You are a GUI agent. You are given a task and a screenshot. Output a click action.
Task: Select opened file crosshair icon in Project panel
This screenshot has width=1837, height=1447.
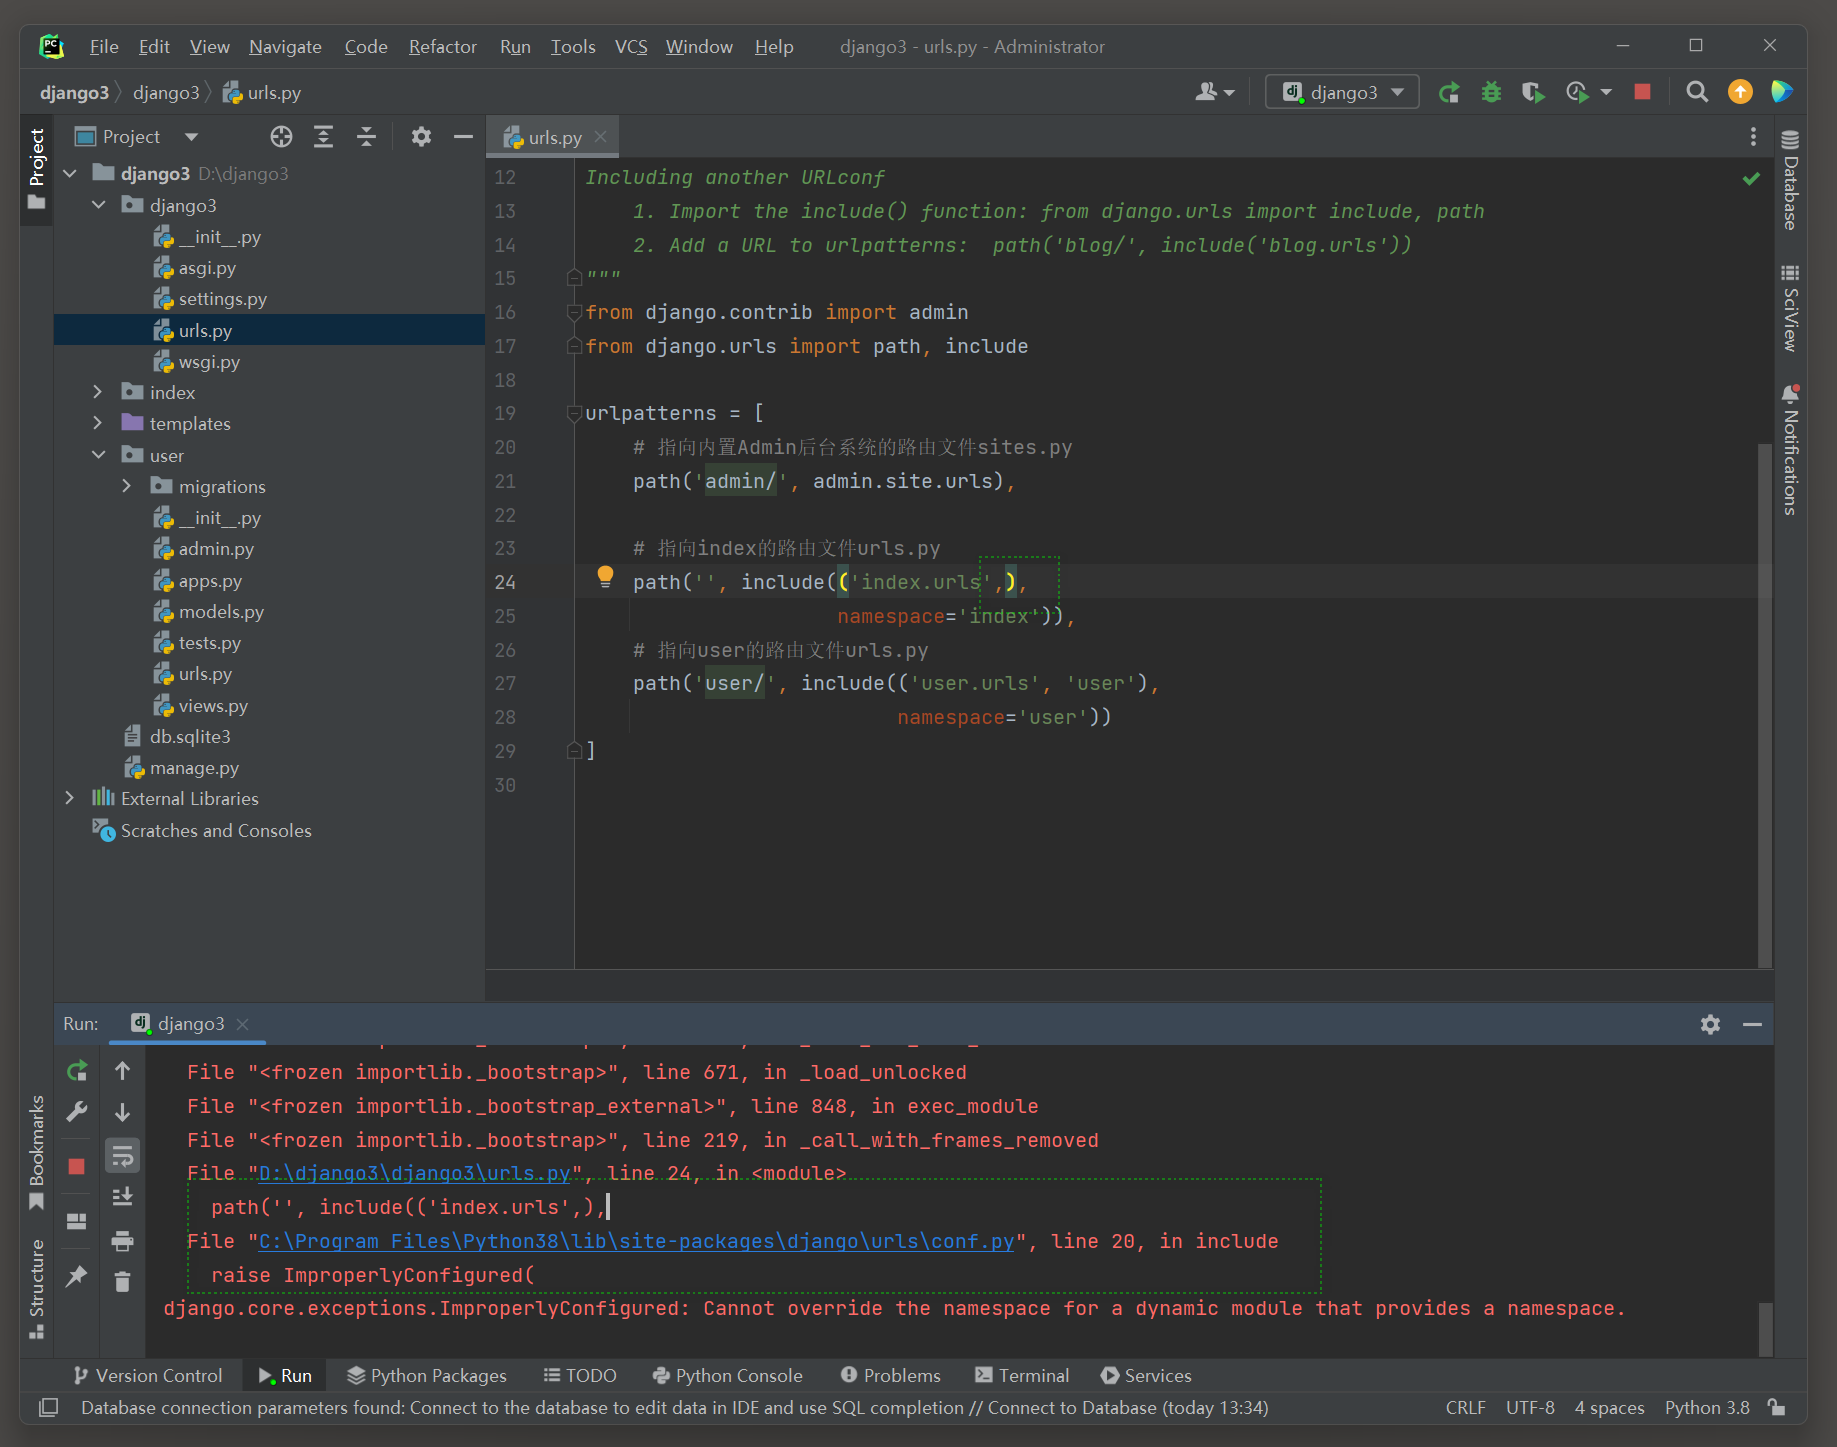click(281, 137)
